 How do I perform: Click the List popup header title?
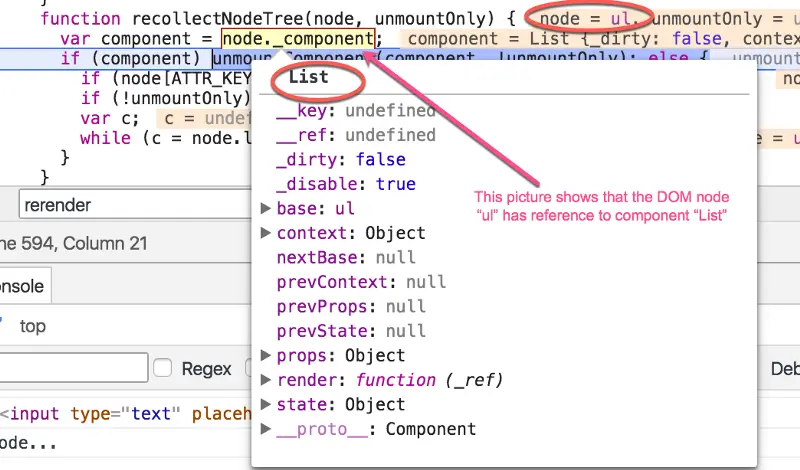point(309,77)
